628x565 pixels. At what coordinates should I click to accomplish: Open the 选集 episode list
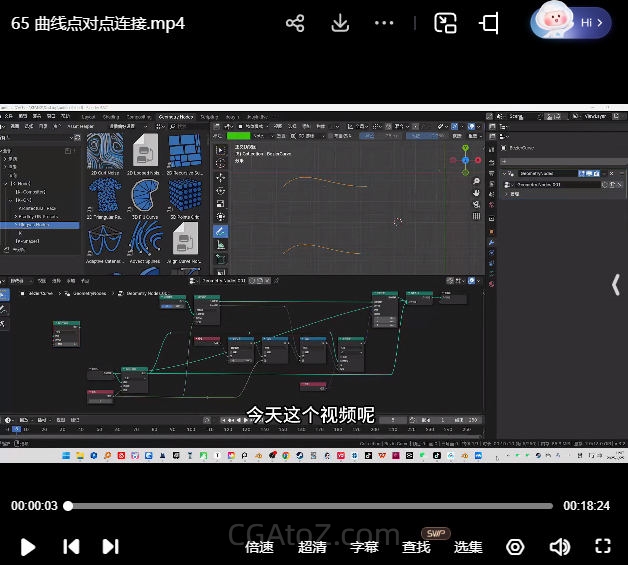[x=468, y=547]
